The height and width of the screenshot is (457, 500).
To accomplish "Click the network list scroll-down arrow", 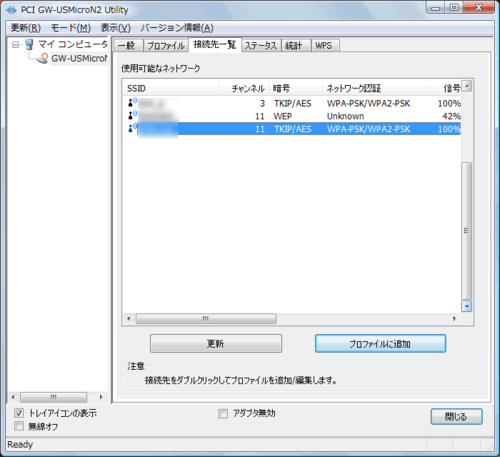I will [466, 306].
